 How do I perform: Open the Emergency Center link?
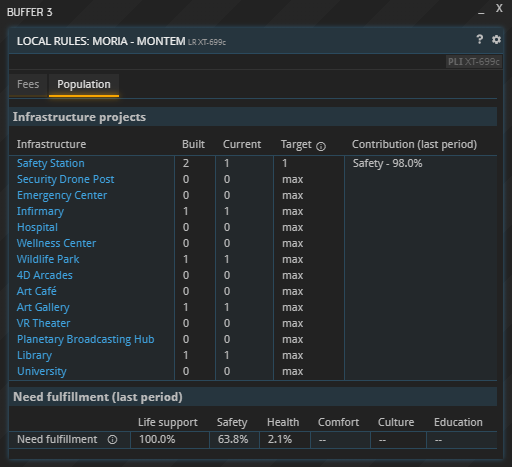(x=62, y=195)
